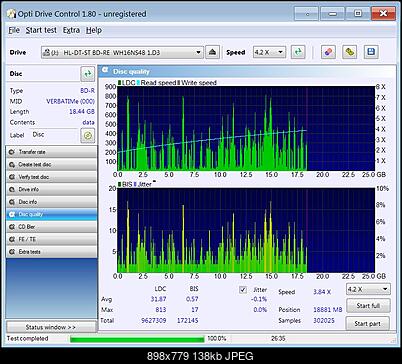Click the LDC max value 813

point(161,310)
